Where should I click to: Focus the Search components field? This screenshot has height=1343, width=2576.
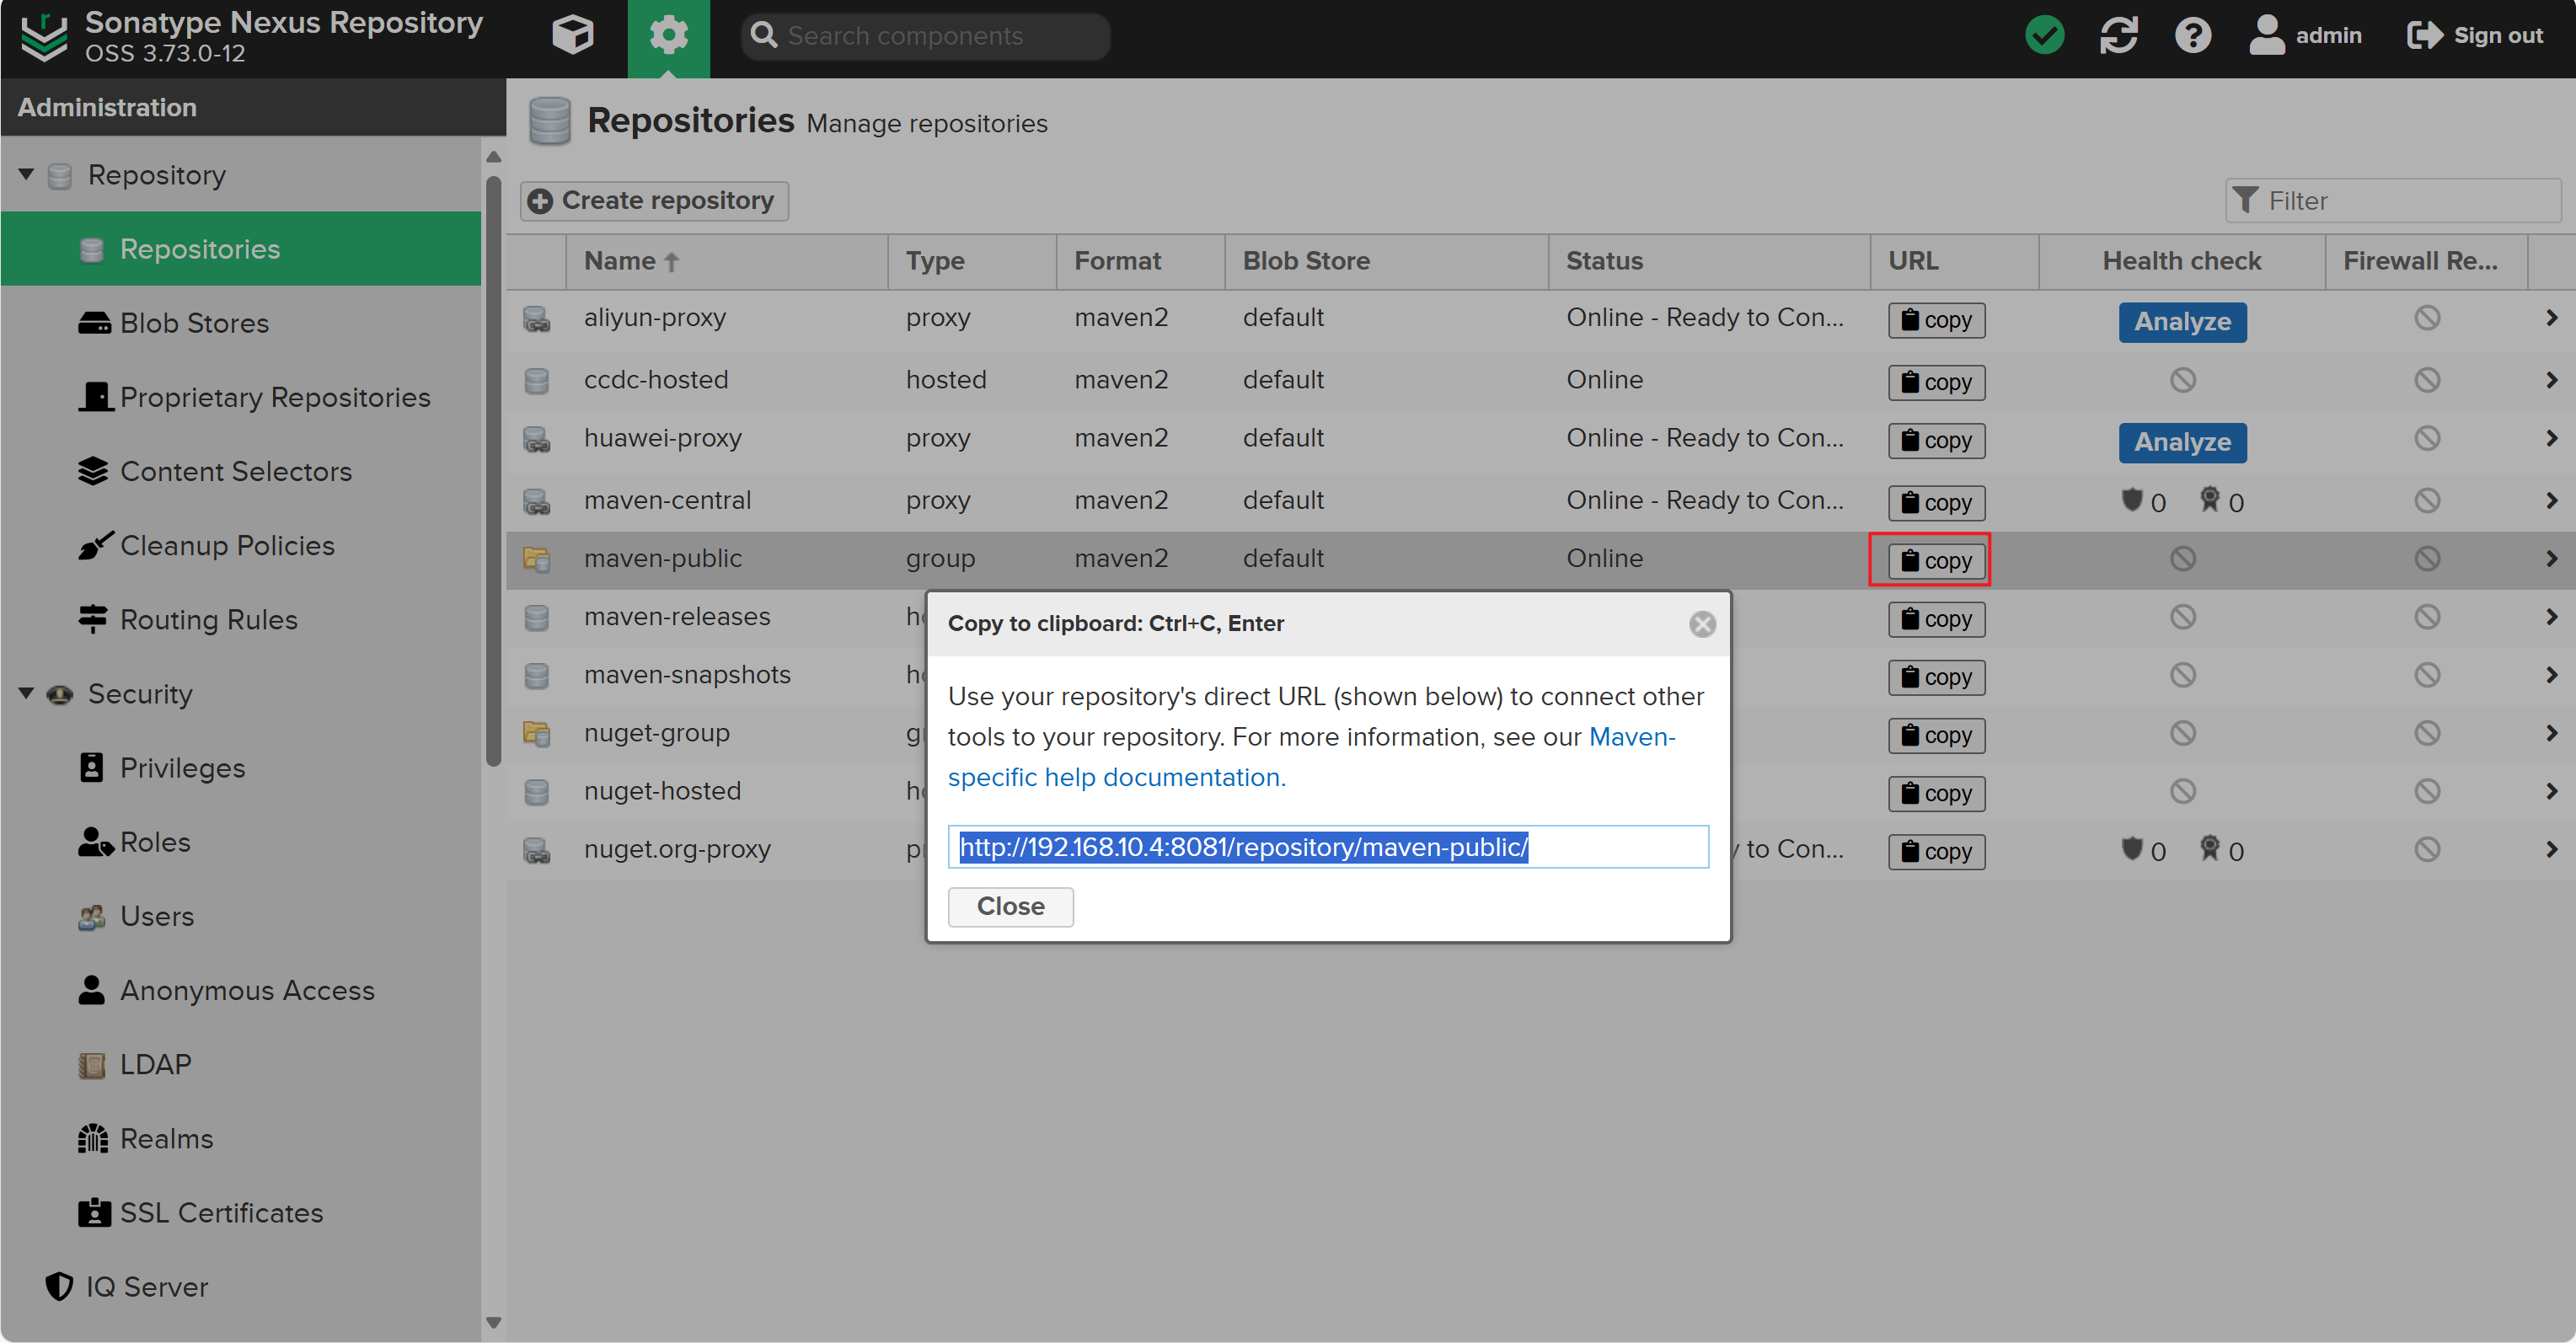(x=926, y=36)
